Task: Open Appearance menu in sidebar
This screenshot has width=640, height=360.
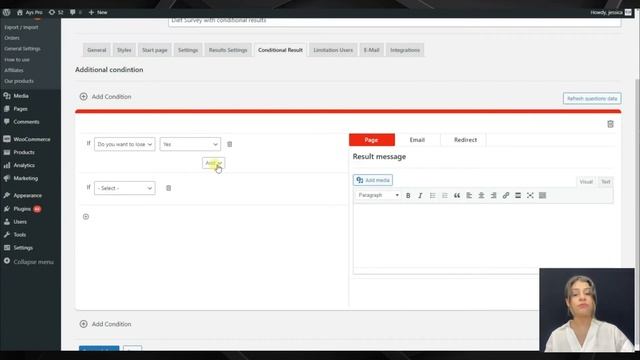Action: pyautogui.click(x=27, y=196)
